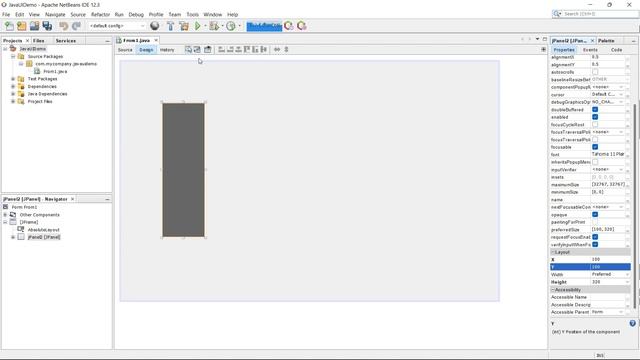Click the Change vertical resizability icon
Viewport: 640px width, 360px height.
tap(286, 49)
